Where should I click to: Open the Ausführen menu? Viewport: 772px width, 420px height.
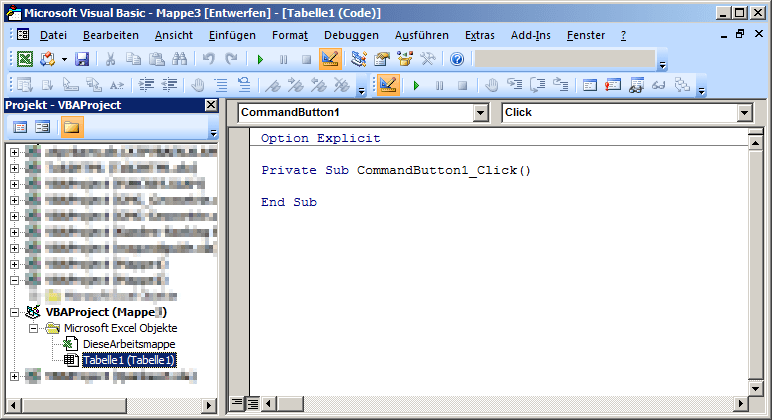click(421, 35)
